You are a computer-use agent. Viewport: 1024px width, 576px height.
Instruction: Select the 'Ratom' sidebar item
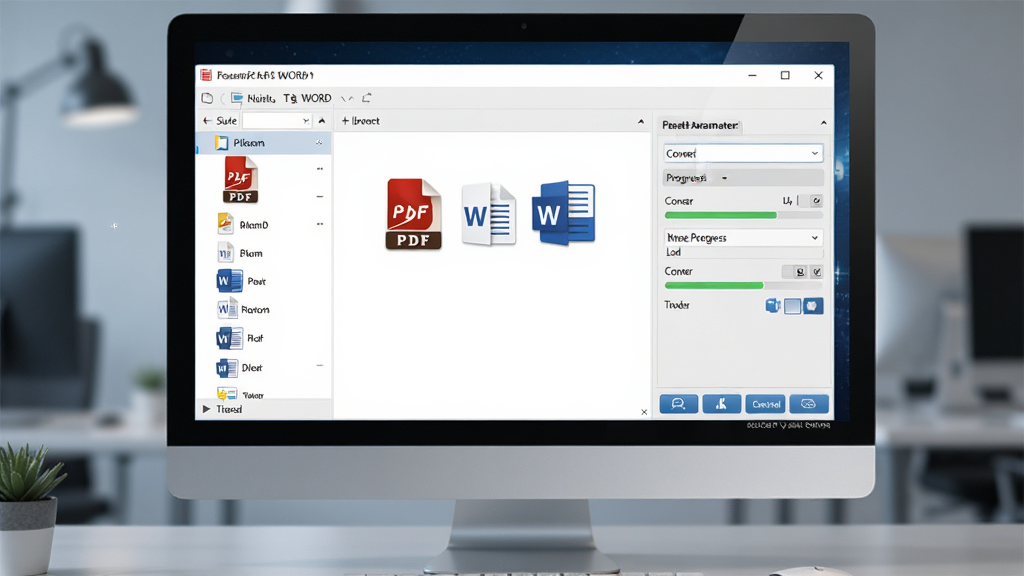(x=255, y=310)
